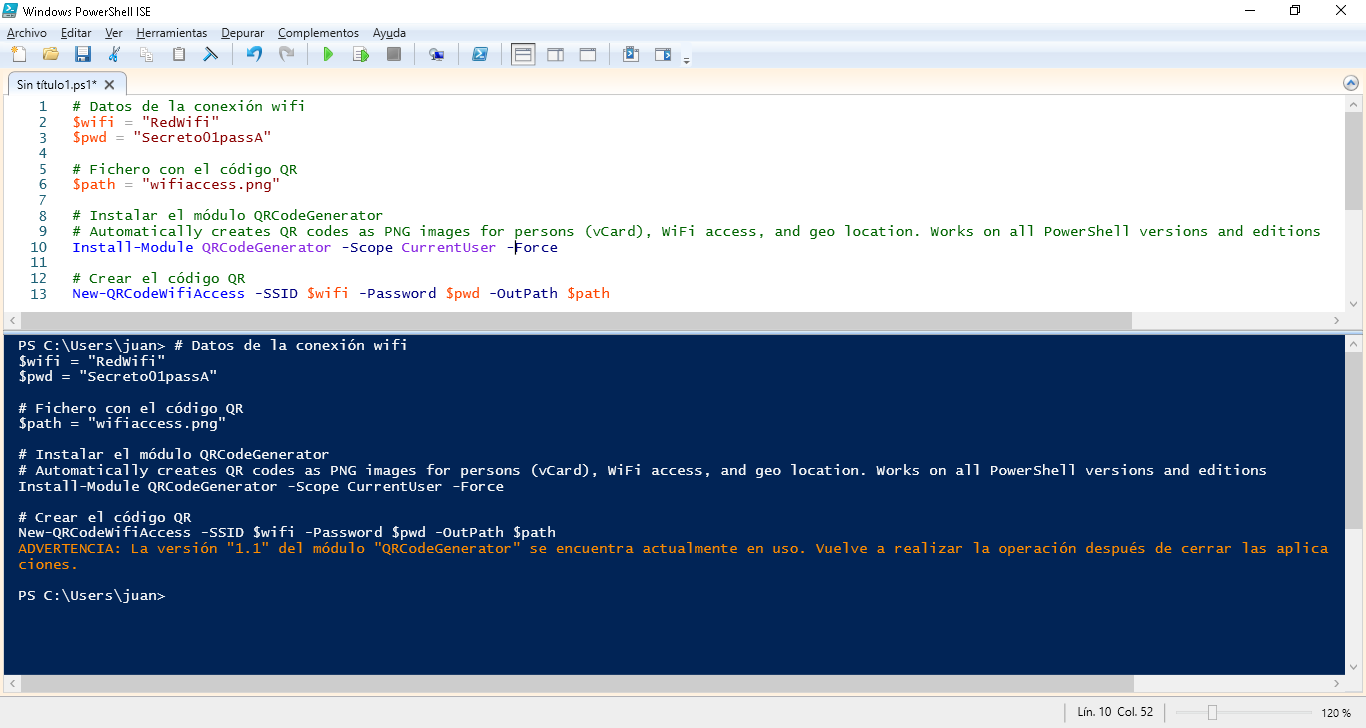This screenshot has width=1366, height=728.
Task: Click the script pane horizontal scrollbar right arrow
Action: click(1337, 321)
